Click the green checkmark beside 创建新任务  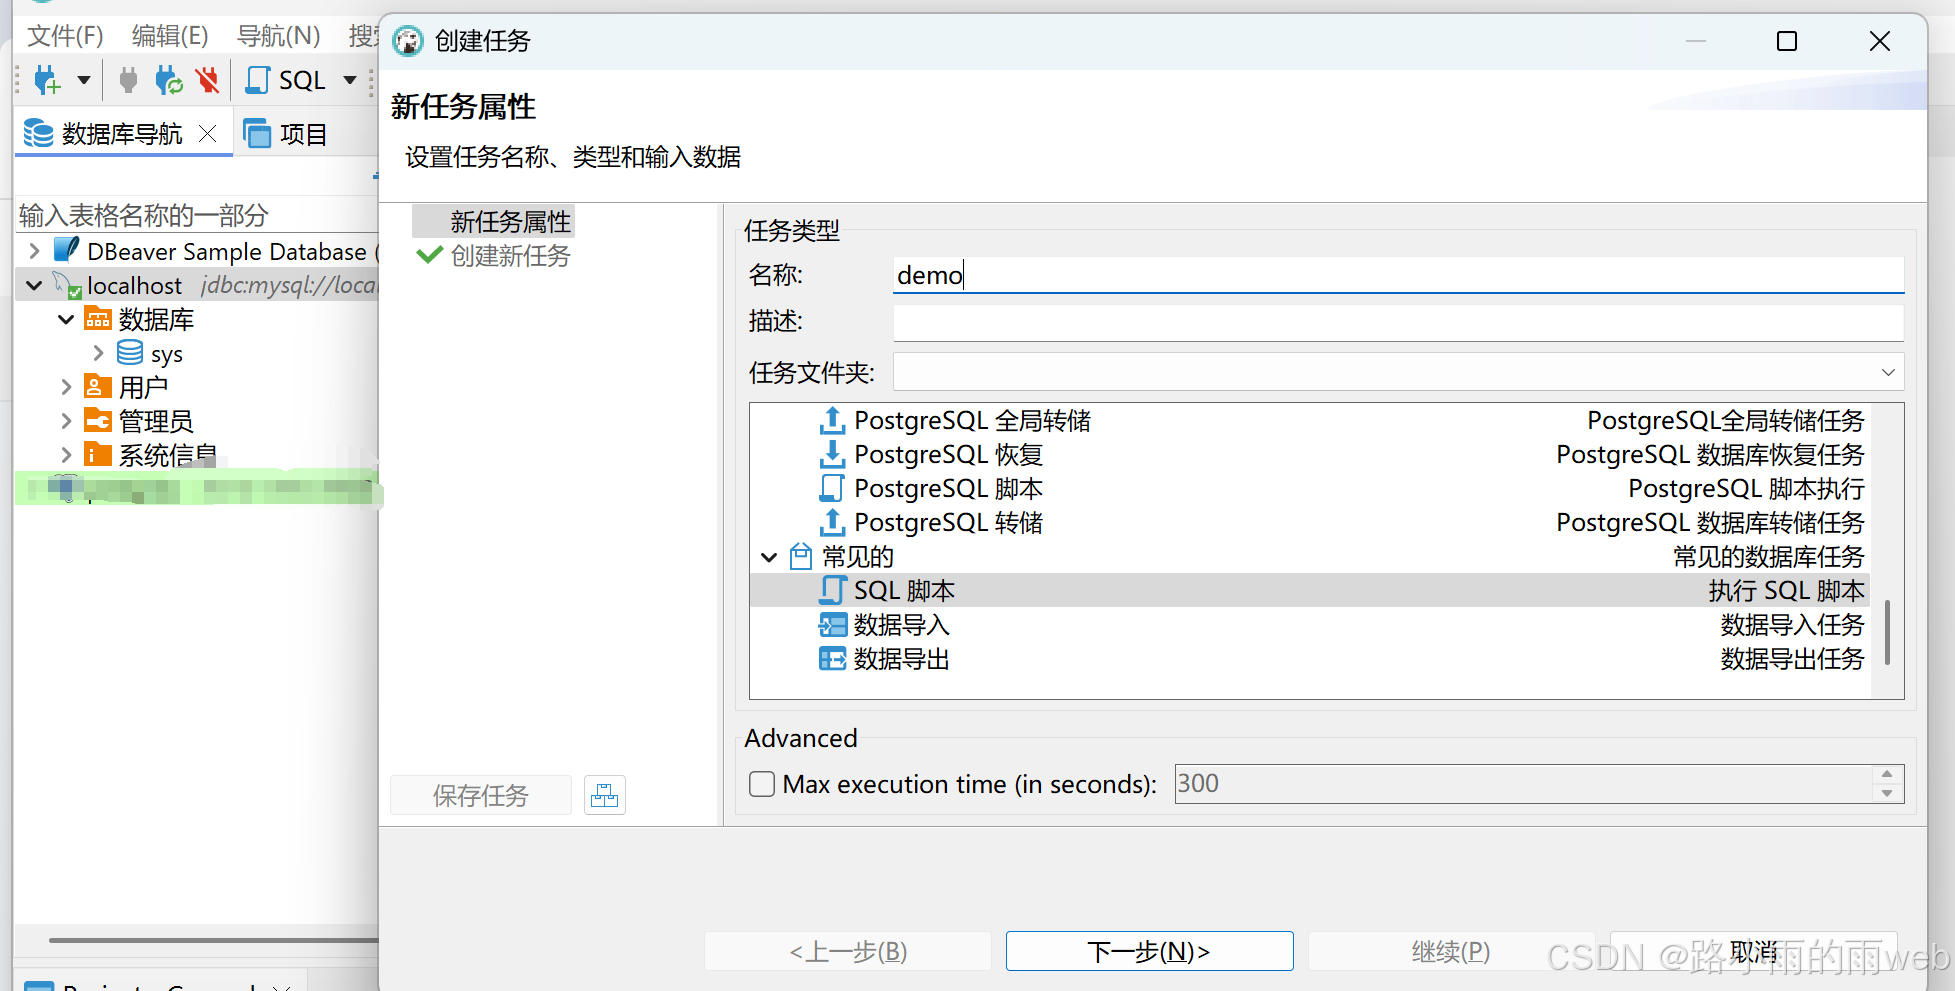[430, 255]
